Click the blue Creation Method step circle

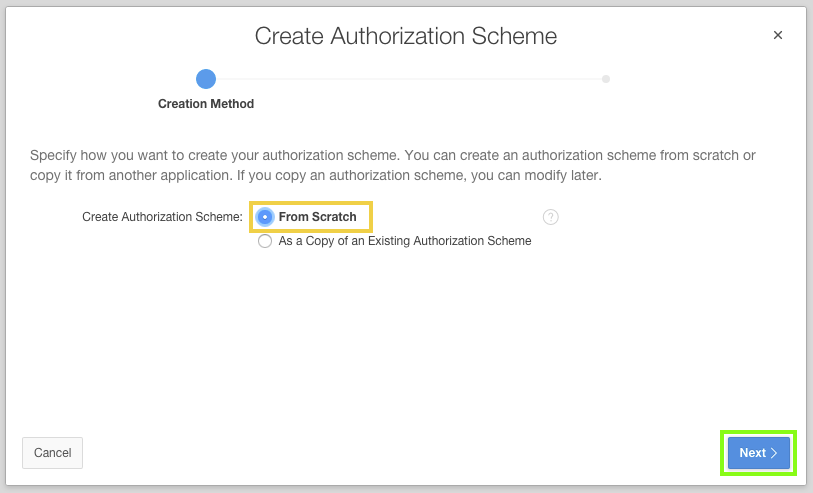[206, 78]
